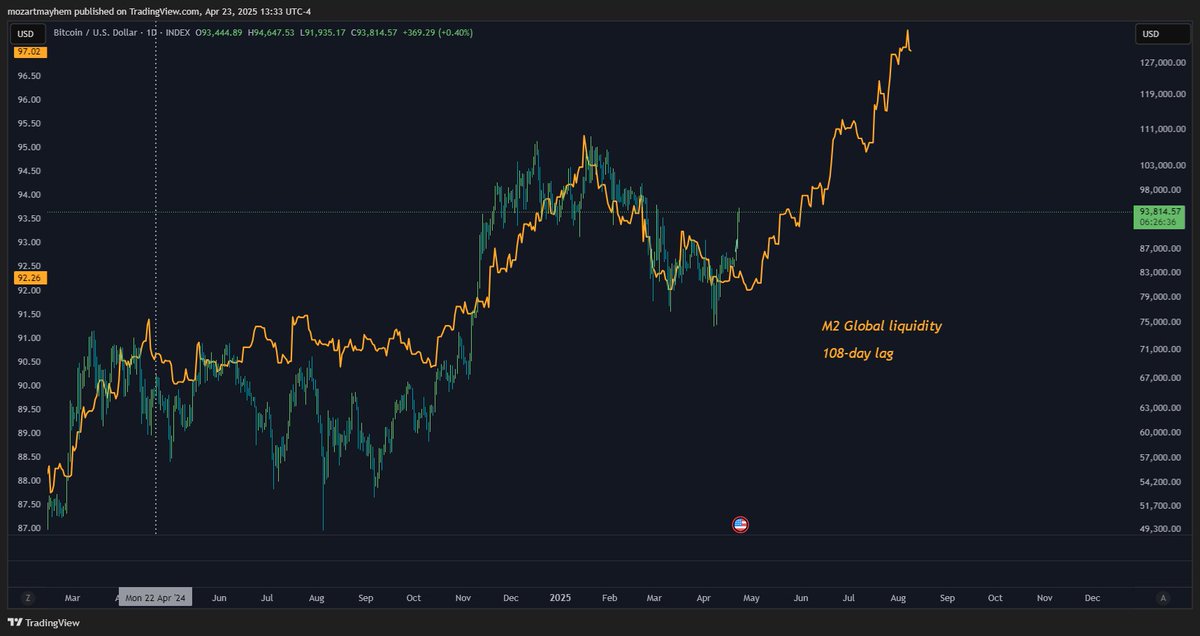Image resolution: width=1200 pixels, height=636 pixels.
Task: Click the Z timezone icon at bottom-left
Action: point(28,598)
